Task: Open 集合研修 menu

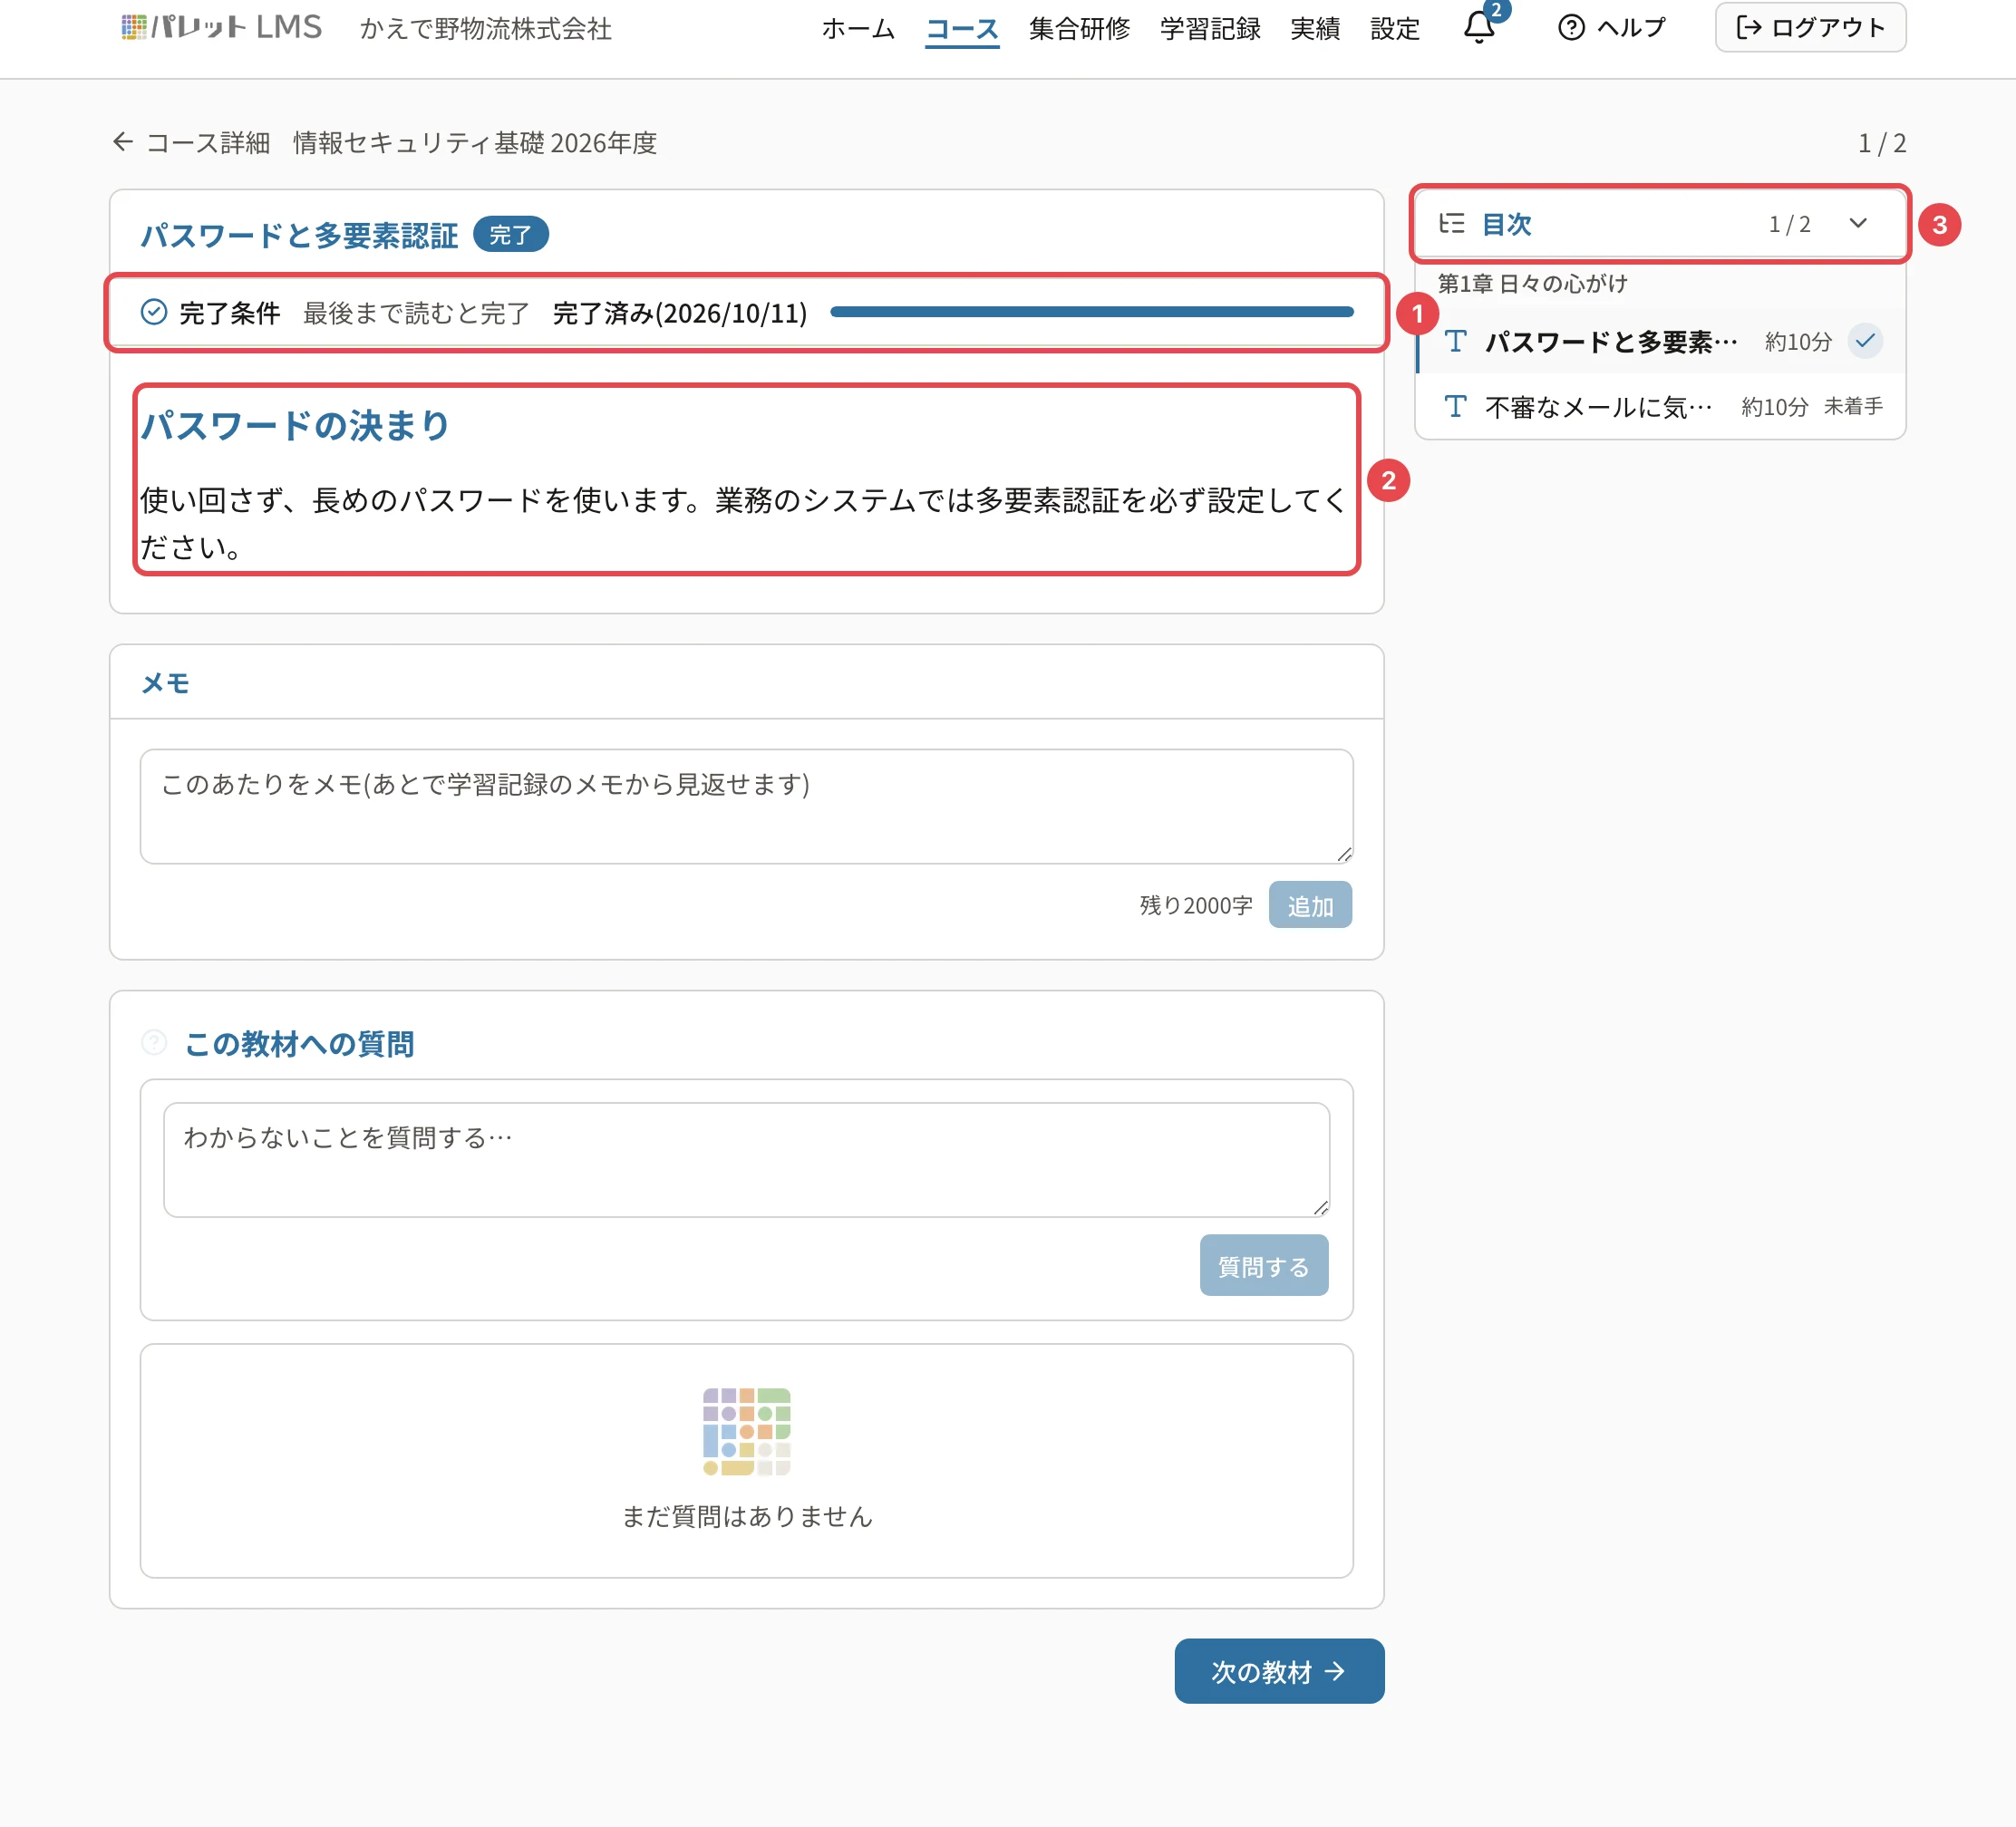Action: point(1079,28)
